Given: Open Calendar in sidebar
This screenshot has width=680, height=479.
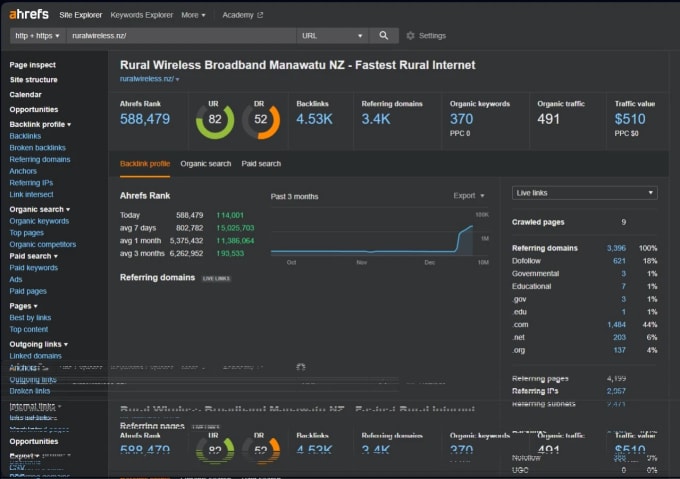Looking at the screenshot, I should pos(26,94).
